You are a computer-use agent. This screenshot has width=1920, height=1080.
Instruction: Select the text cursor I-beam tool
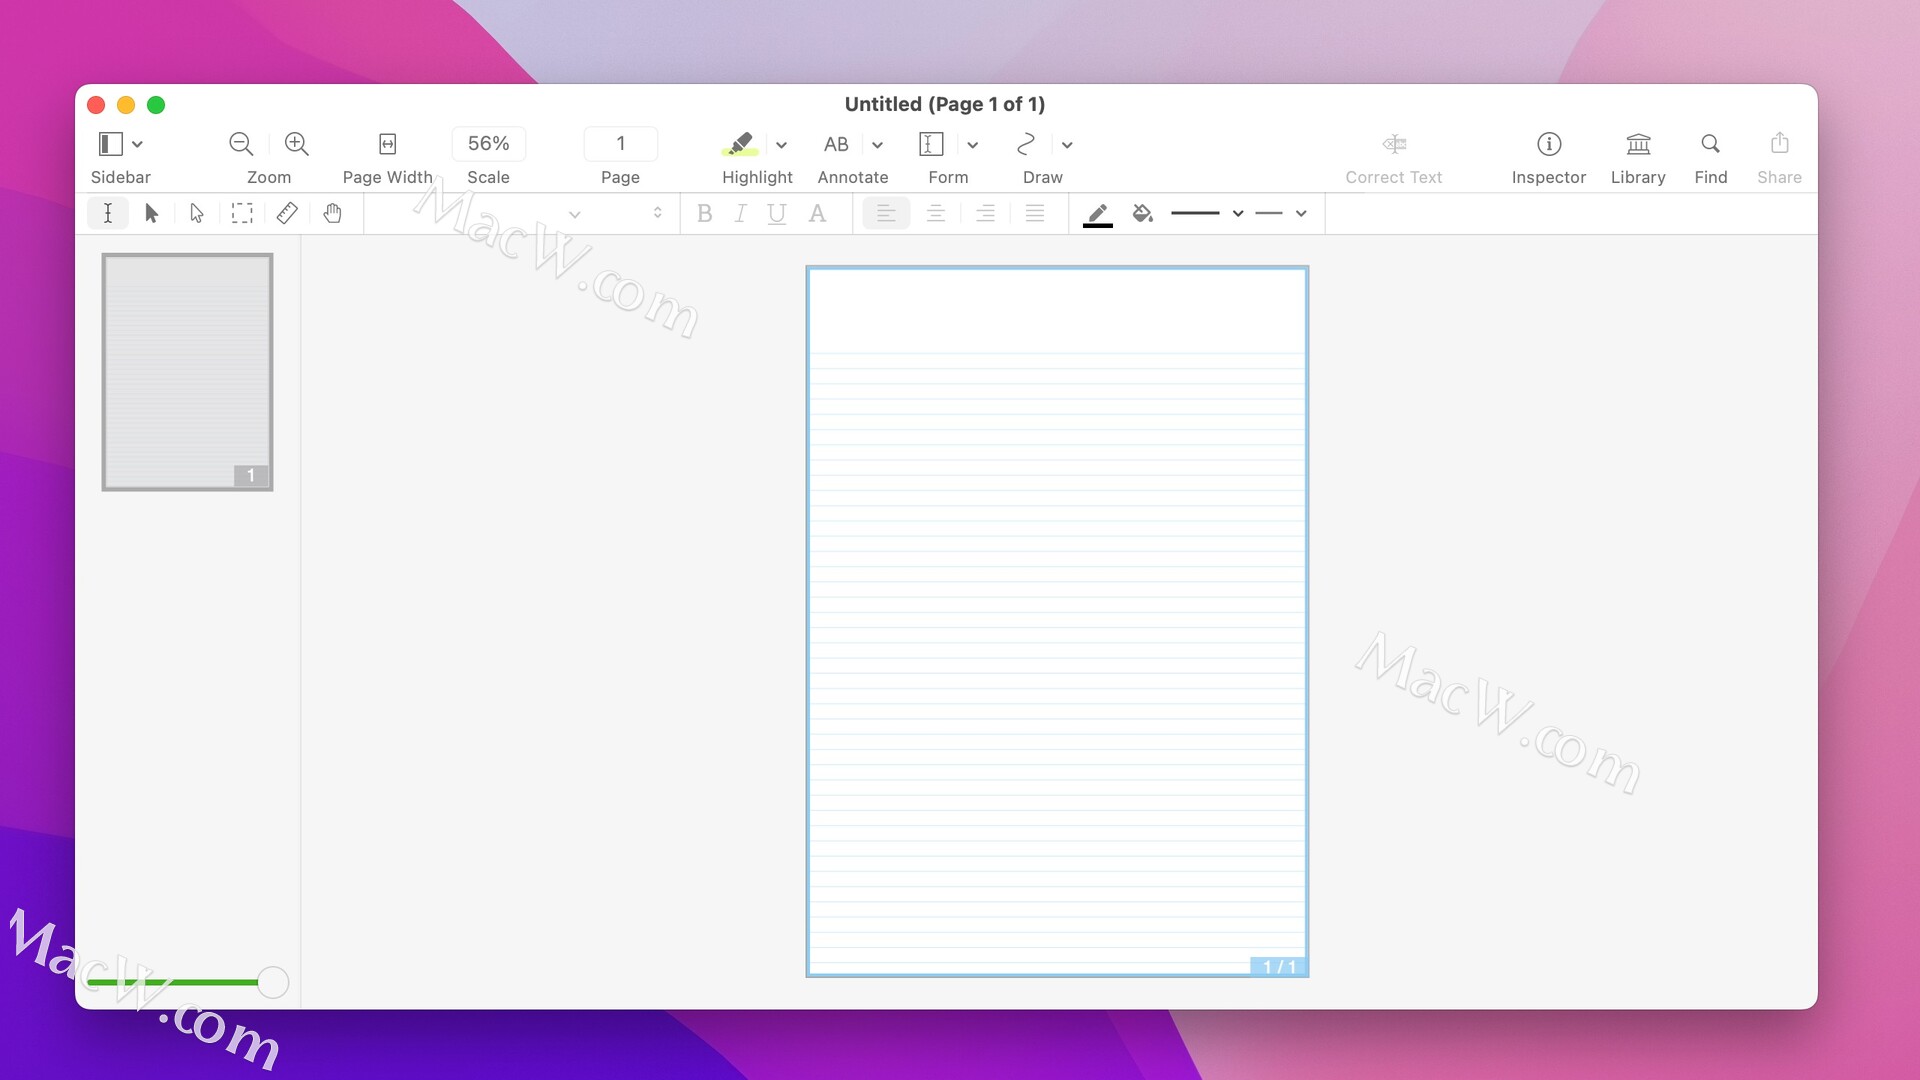tap(108, 213)
